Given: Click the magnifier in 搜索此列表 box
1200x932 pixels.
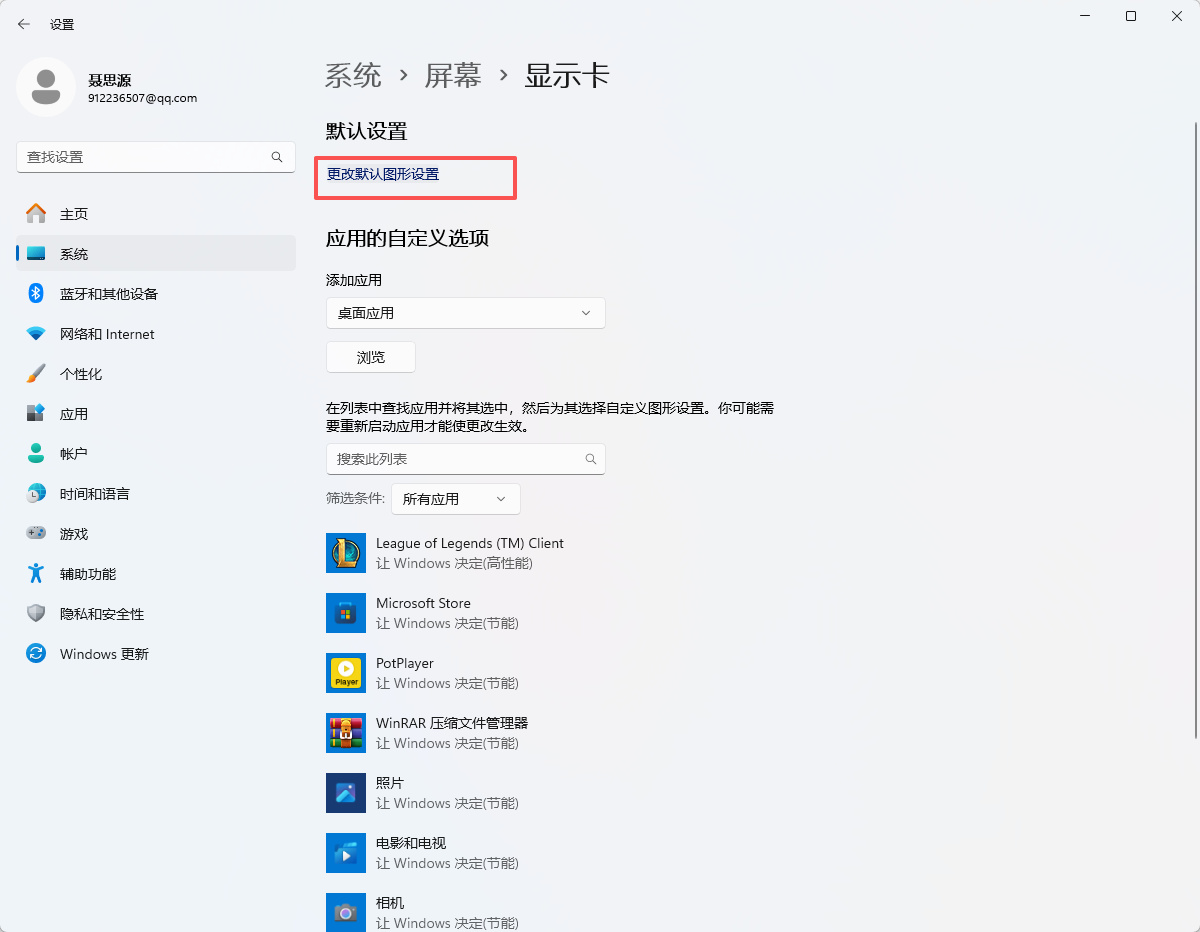Looking at the screenshot, I should point(591,459).
